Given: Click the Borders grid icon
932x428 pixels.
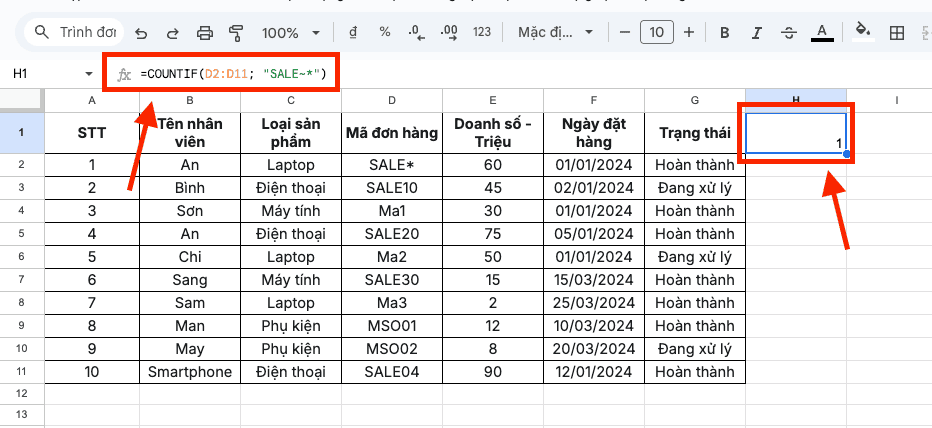Looking at the screenshot, I should 896,32.
